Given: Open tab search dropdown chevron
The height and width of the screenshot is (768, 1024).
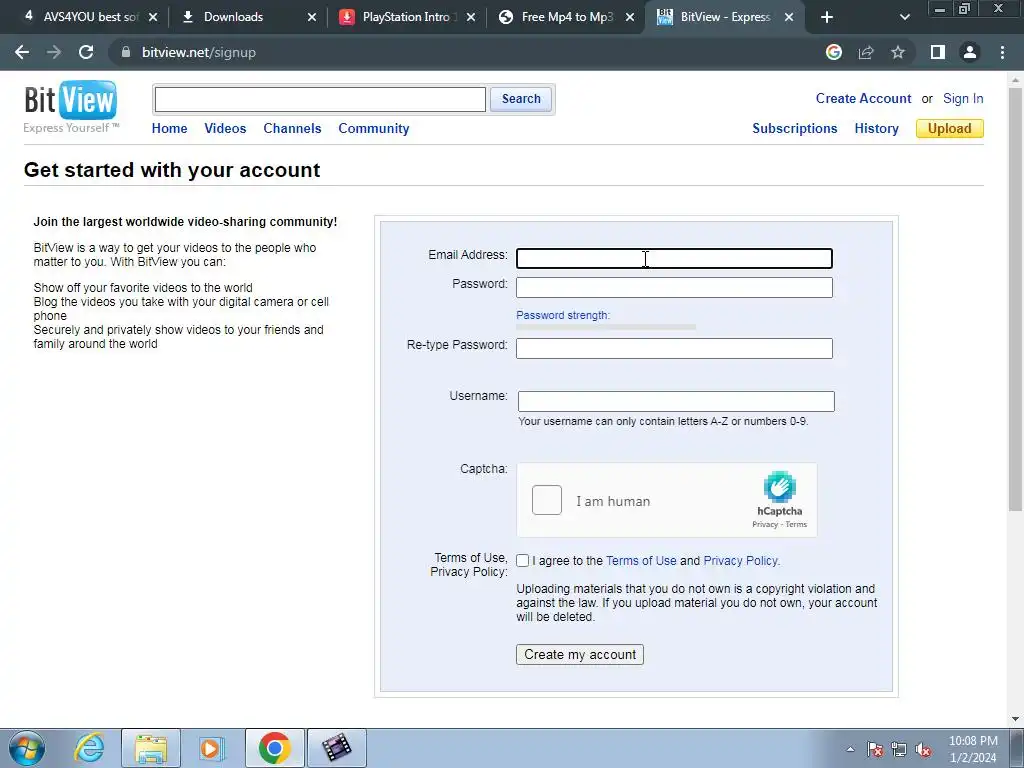Looking at the screenshot, I should 904,17.
